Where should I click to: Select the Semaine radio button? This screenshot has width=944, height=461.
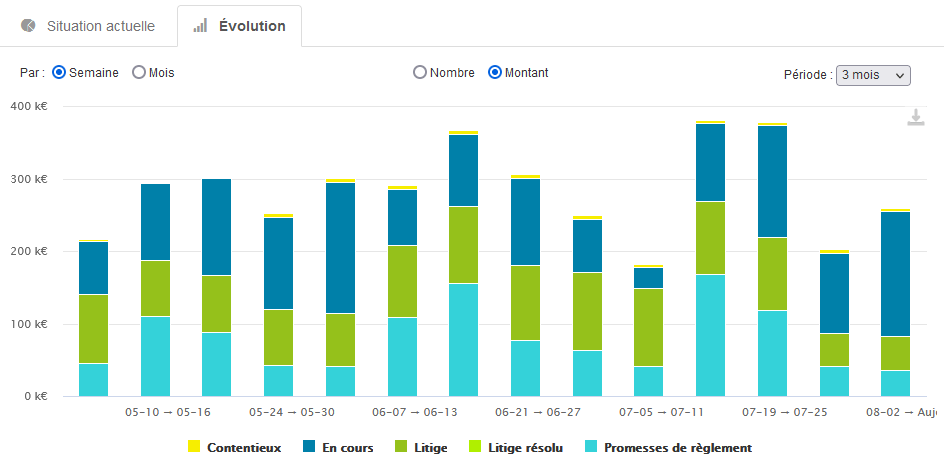point(59,73)
